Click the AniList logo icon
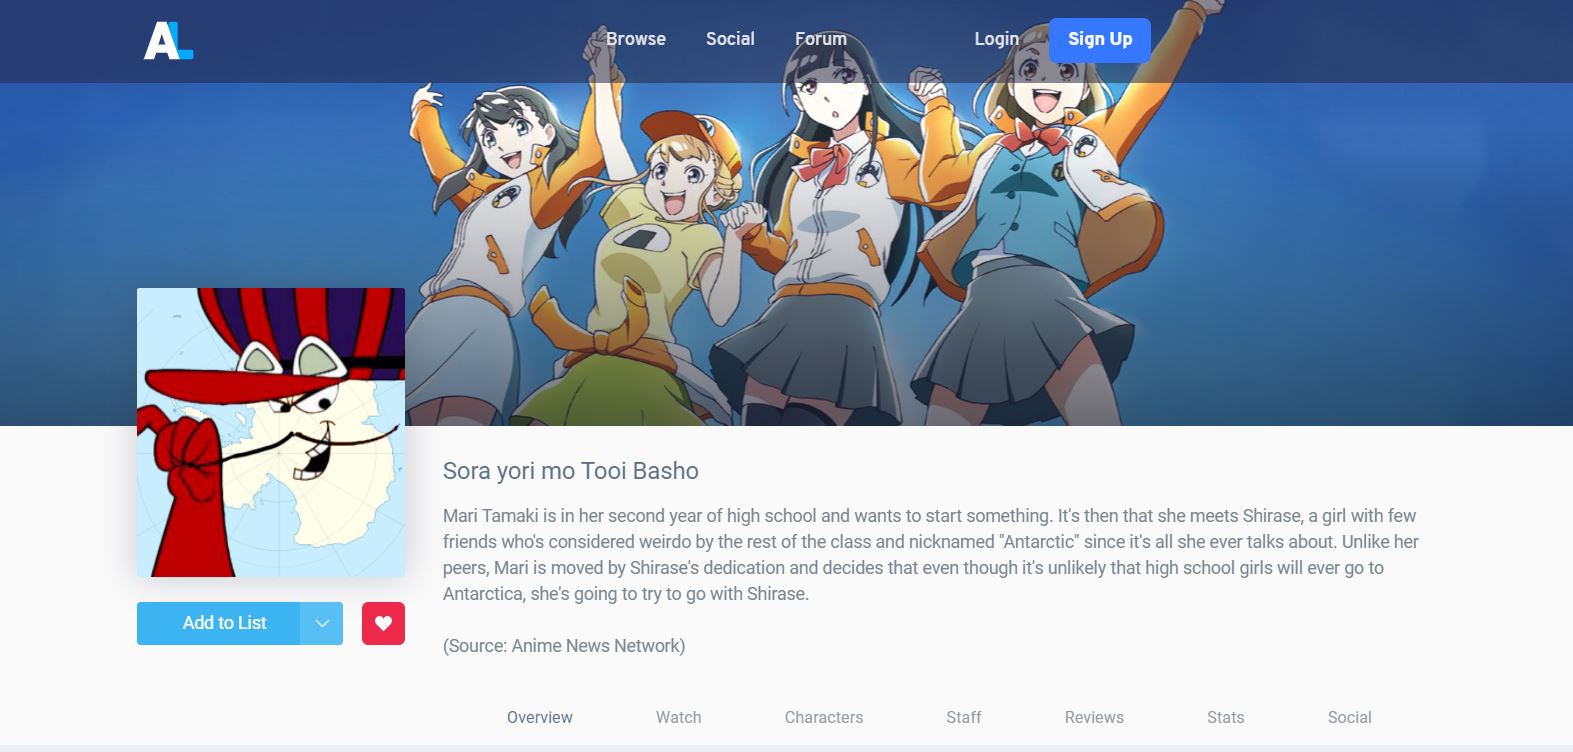The width and height of the screenshot is (1573, 752). 168,40
